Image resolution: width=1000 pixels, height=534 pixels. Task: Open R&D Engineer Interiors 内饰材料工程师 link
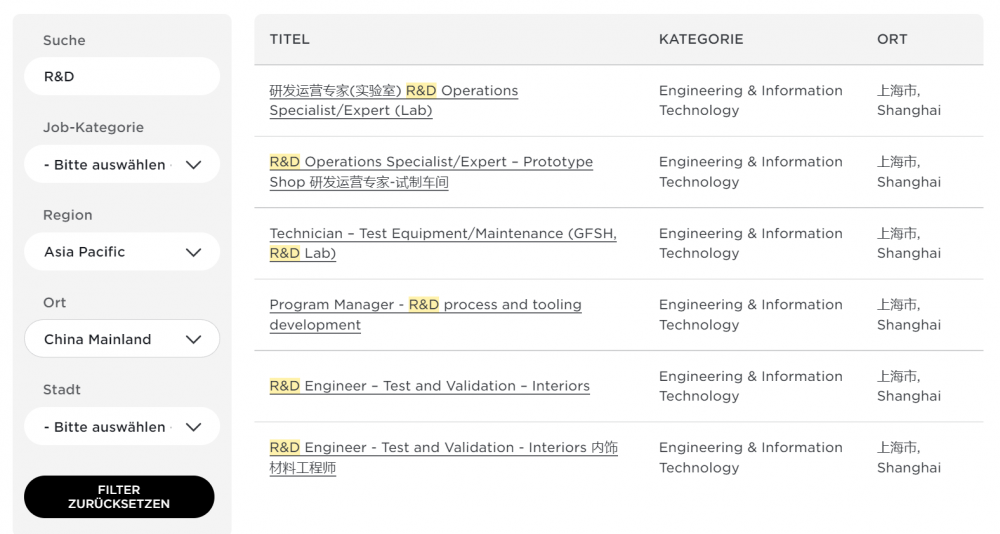(x=443, y=457)
